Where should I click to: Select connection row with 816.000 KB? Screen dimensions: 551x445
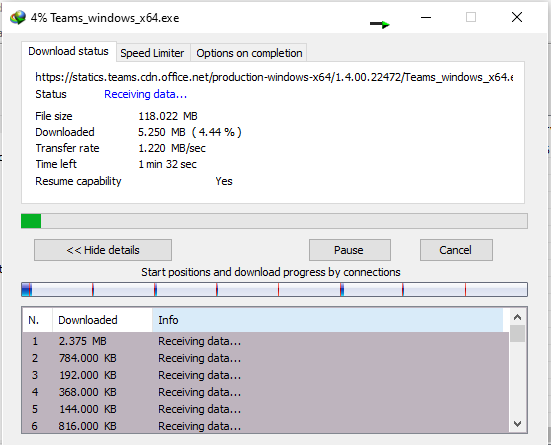tap(266, 426)
